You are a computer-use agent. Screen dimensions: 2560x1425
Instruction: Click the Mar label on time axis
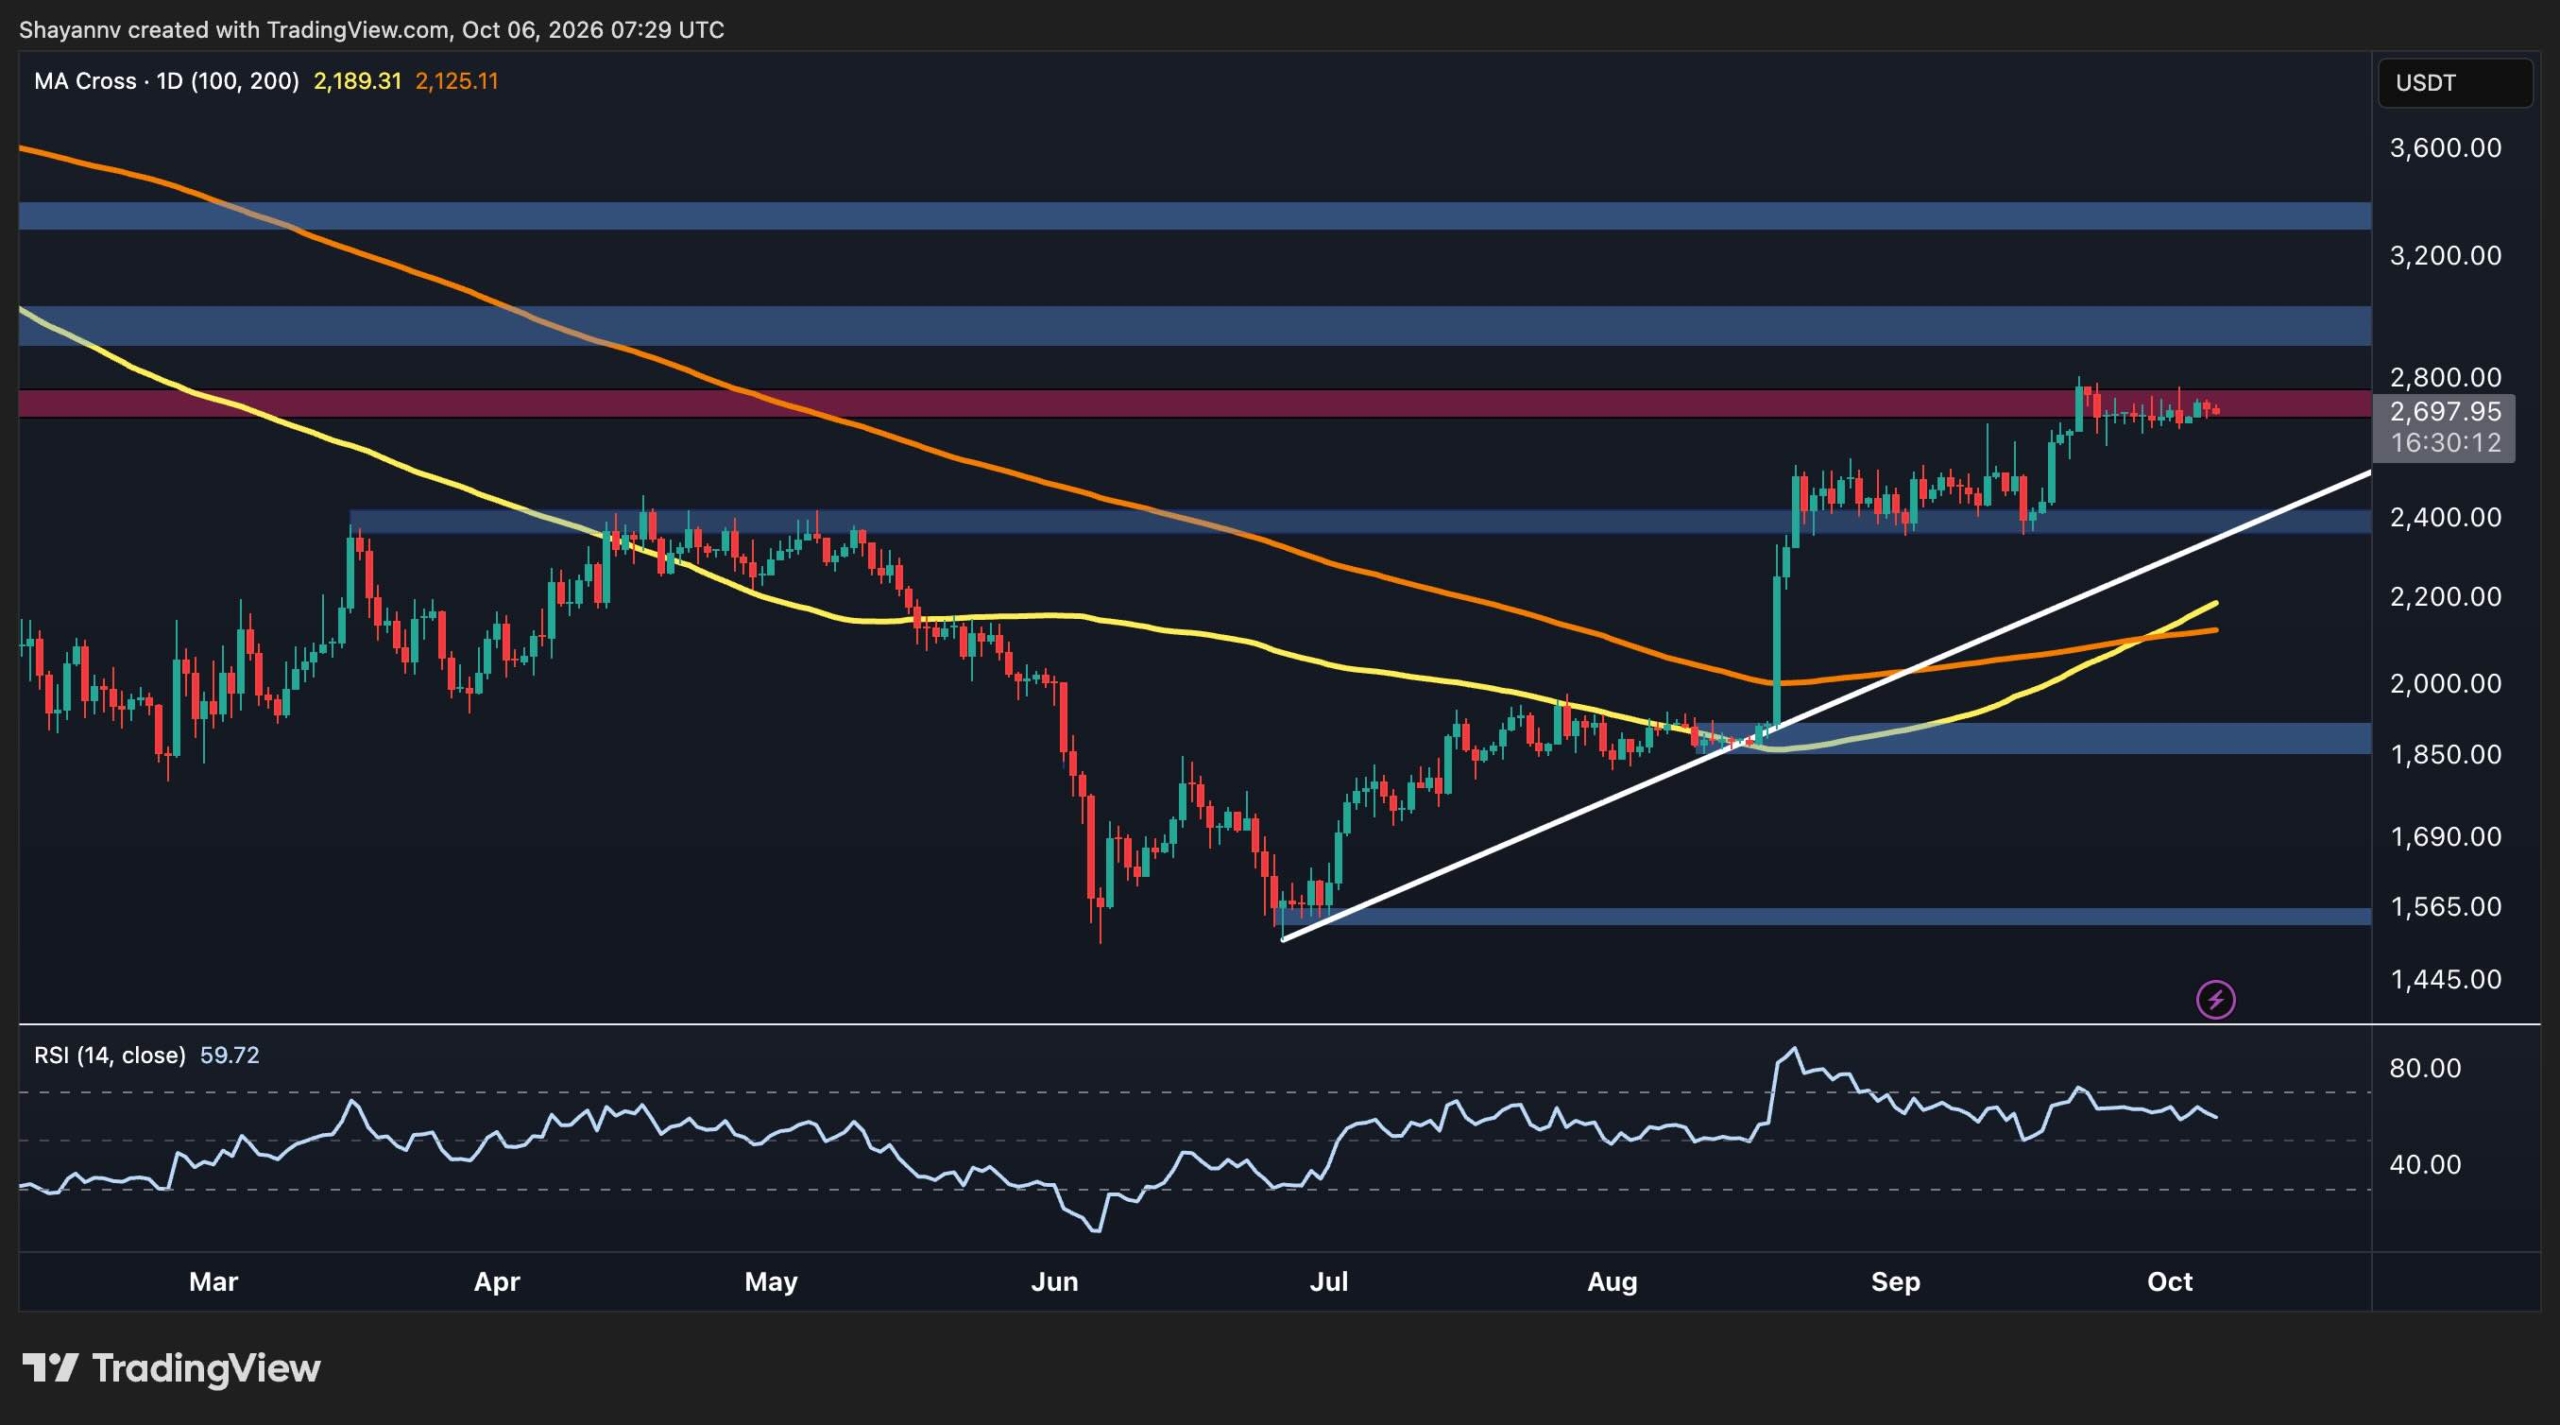[x=213, y=1281]
